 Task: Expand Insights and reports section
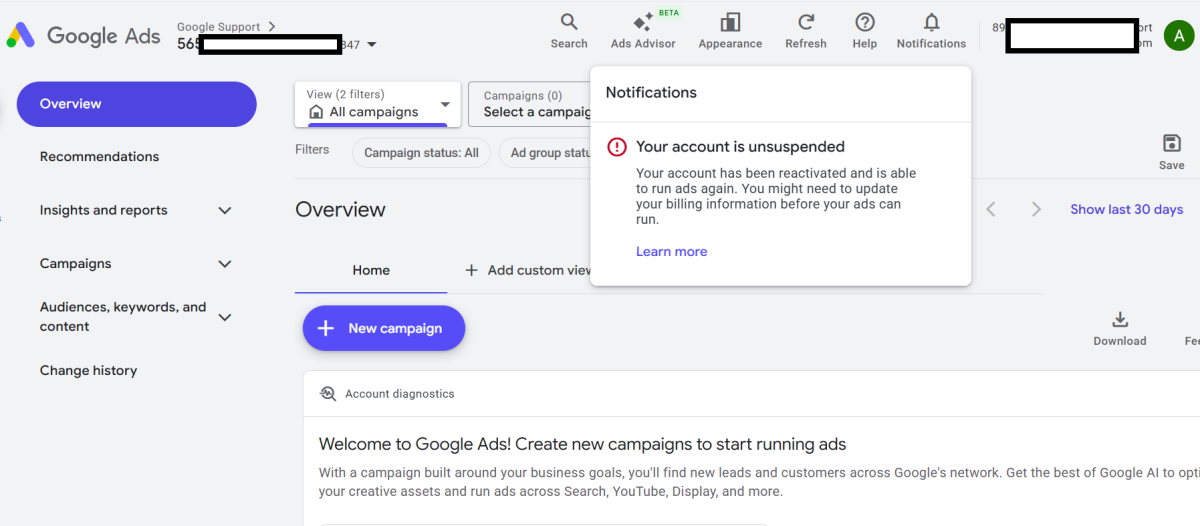pos(225,211)
